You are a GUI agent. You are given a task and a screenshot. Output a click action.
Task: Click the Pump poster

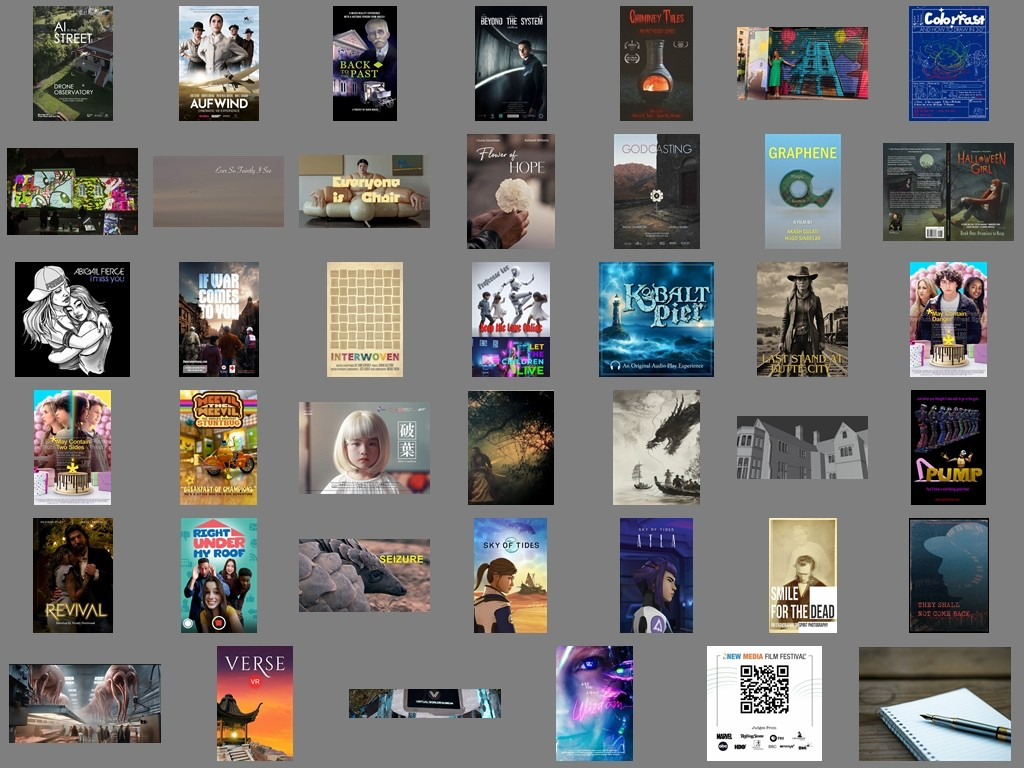click(x=948, y=447)
